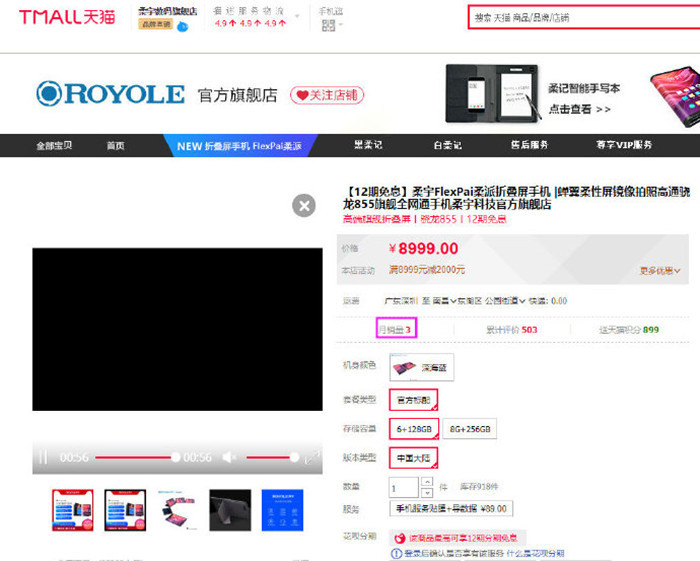Pause the product video
Viewport: 700px width, 561px height.
(x=43, y=457)
